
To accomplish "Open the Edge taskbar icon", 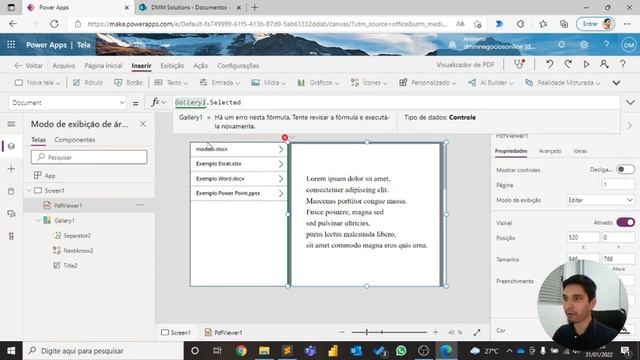I will [x=446, y=350].
